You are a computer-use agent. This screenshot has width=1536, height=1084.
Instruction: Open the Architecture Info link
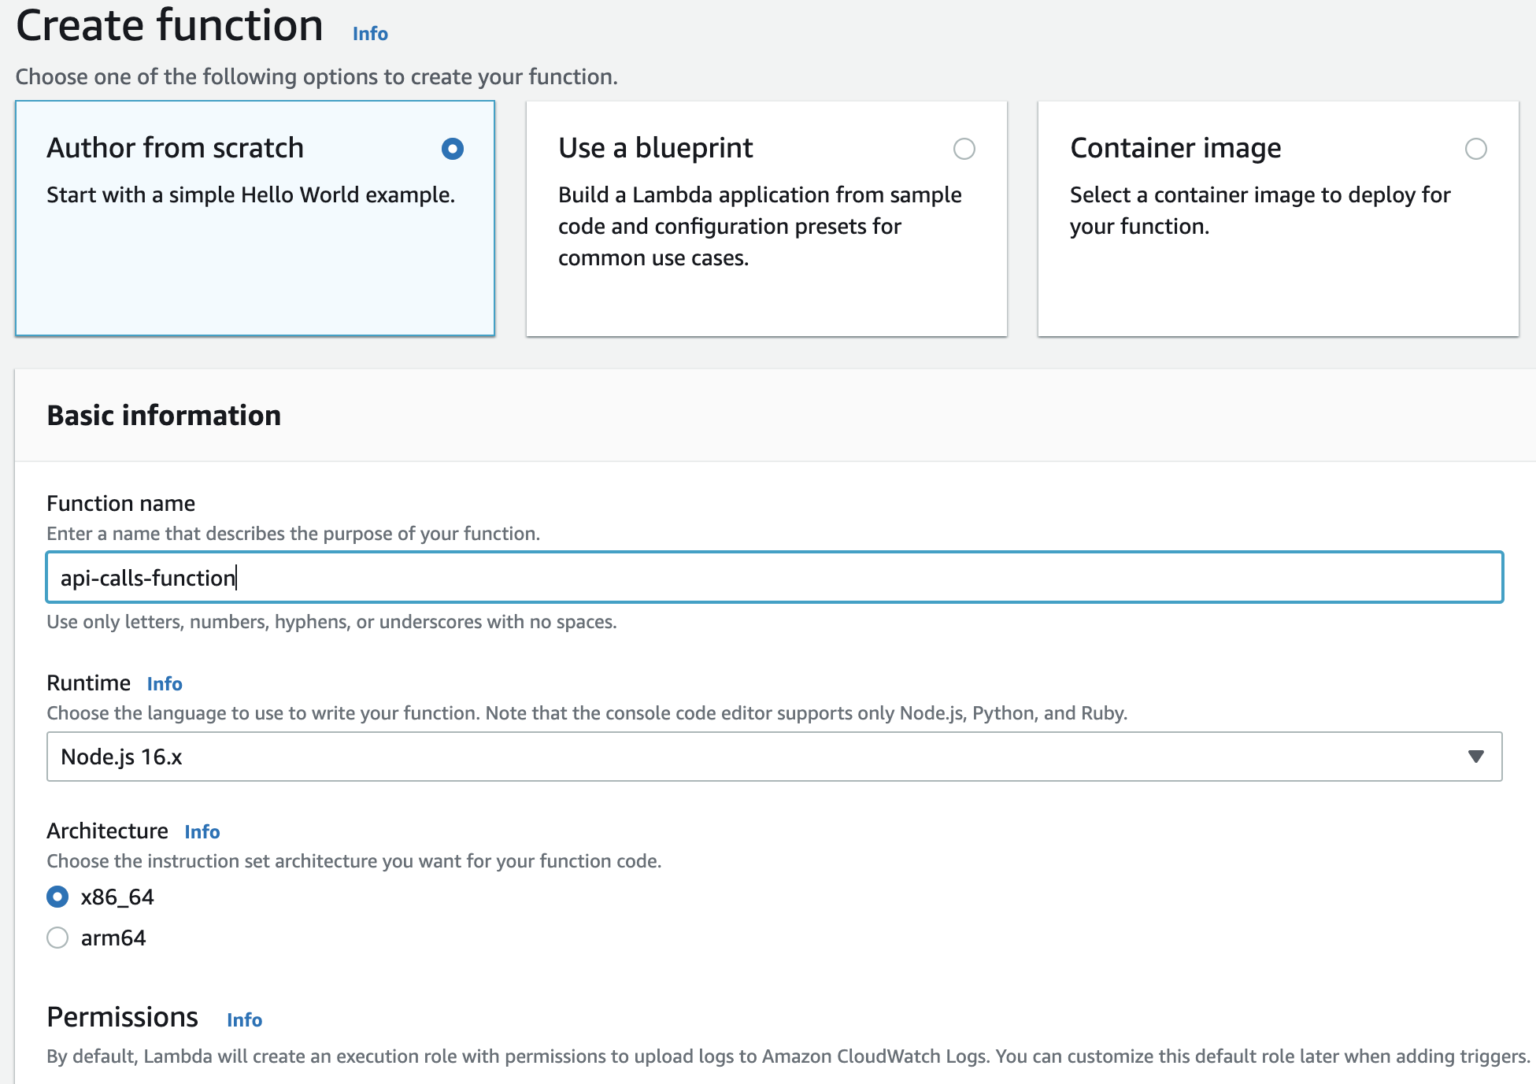(202, 831)
